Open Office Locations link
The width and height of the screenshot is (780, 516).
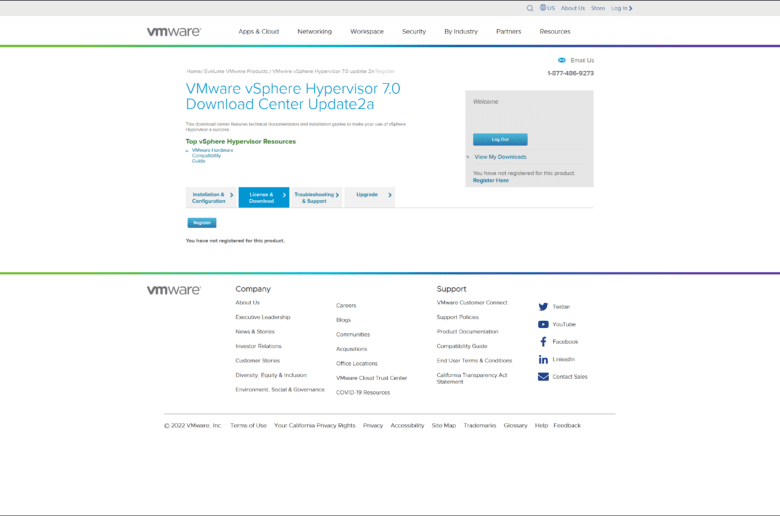tap(357, 363)
